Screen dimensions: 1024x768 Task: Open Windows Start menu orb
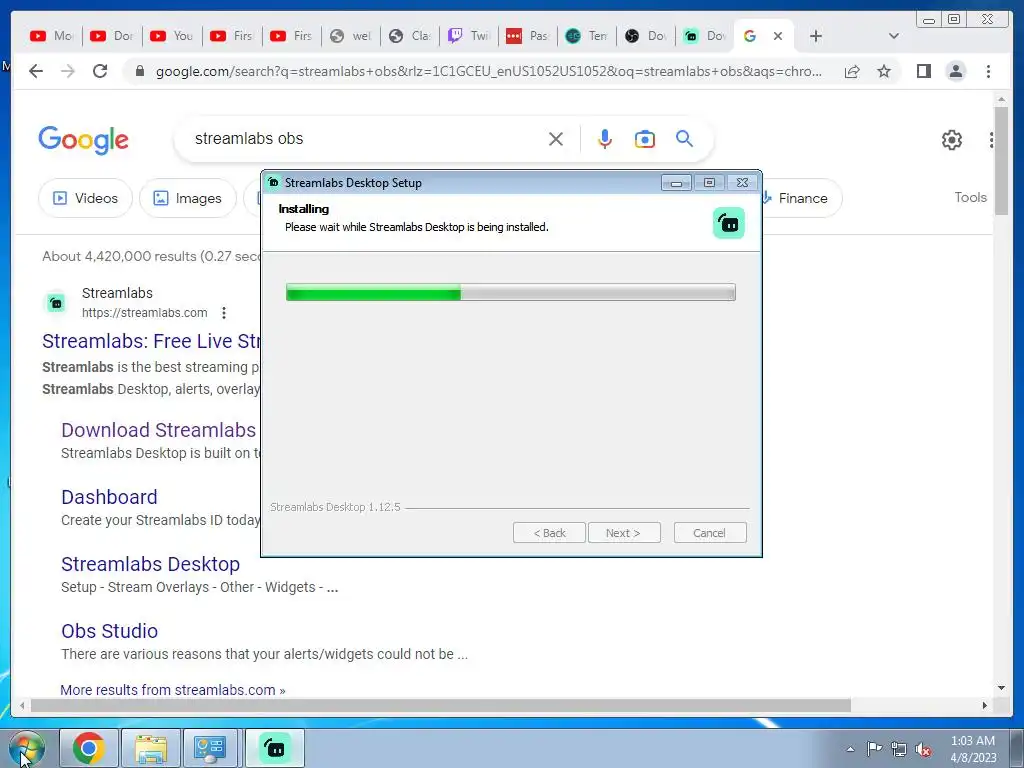pyautogui.click(x=27, y=748)
